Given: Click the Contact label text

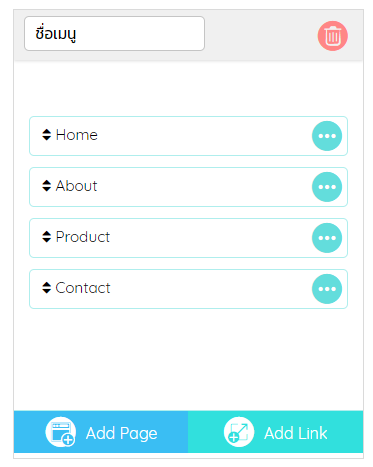Looking at the screenshot, I should 83,288.
